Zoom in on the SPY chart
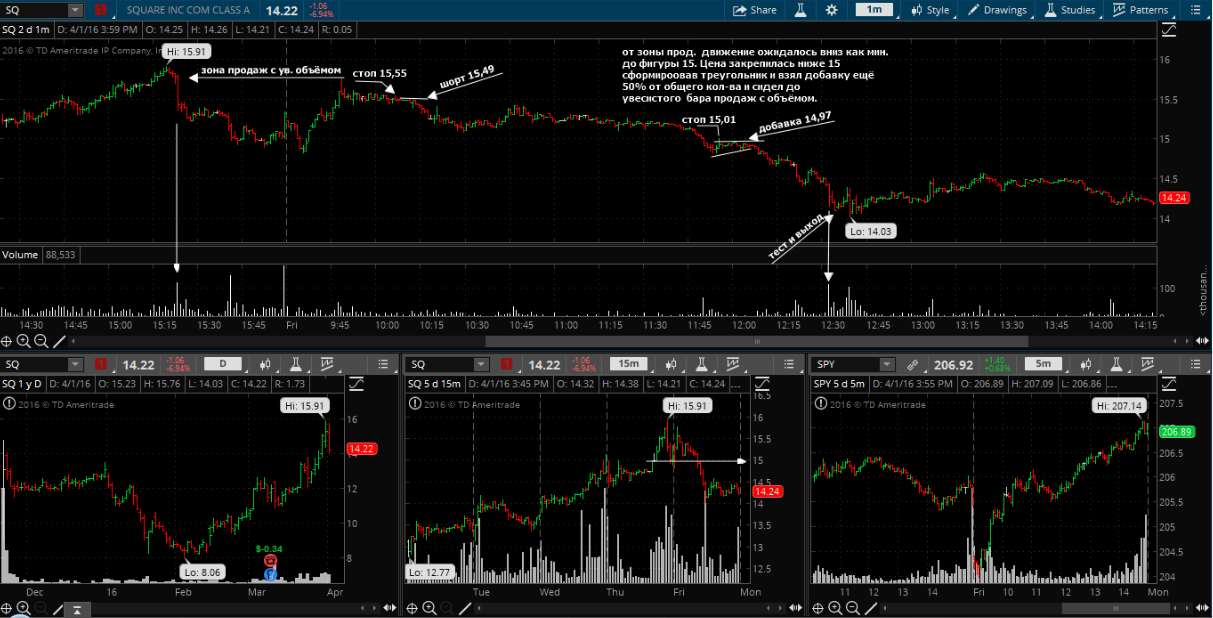The height and width of the screenshot is (618, 1213). tap(836, 609)
